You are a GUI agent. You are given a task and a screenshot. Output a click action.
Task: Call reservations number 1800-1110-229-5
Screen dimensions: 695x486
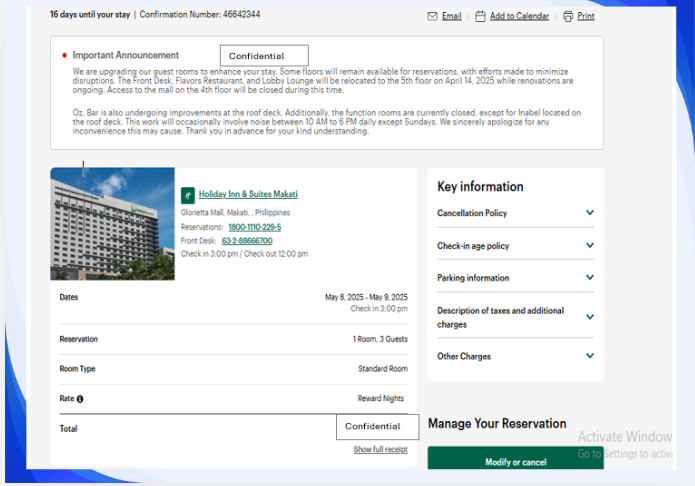click(254, 227)
